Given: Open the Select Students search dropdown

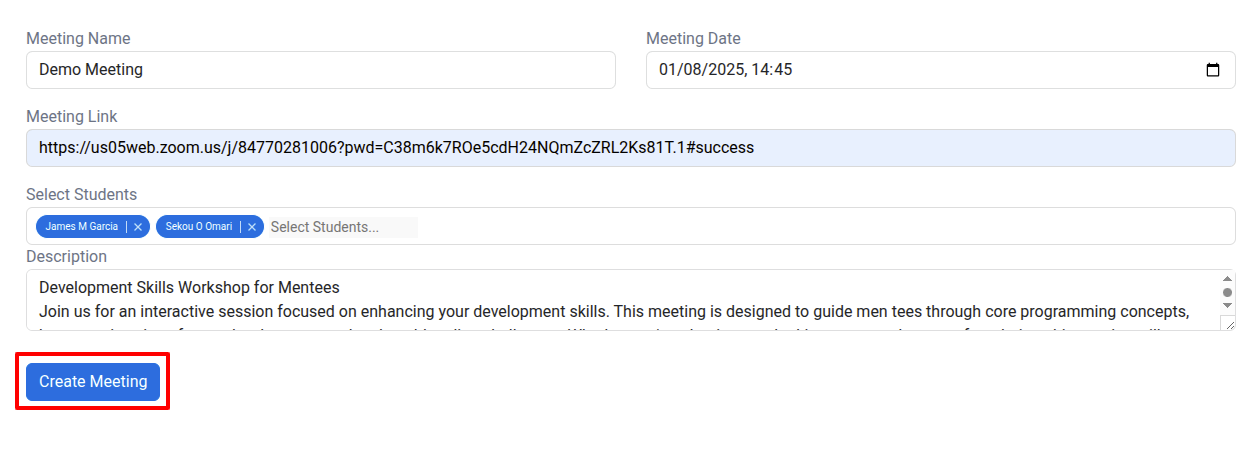Looking at the screenshot, I should pos(343,227).
